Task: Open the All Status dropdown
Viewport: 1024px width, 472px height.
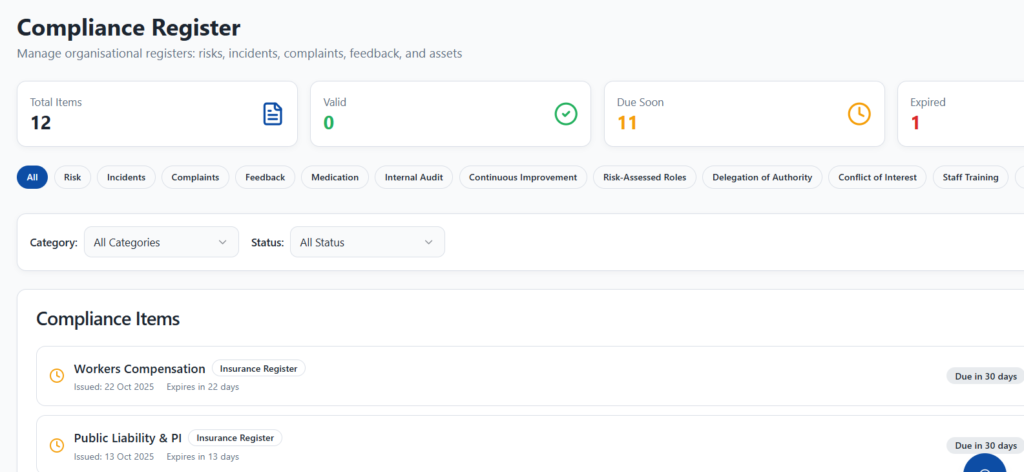Action: pyautogui.click(x=367, y=242)
